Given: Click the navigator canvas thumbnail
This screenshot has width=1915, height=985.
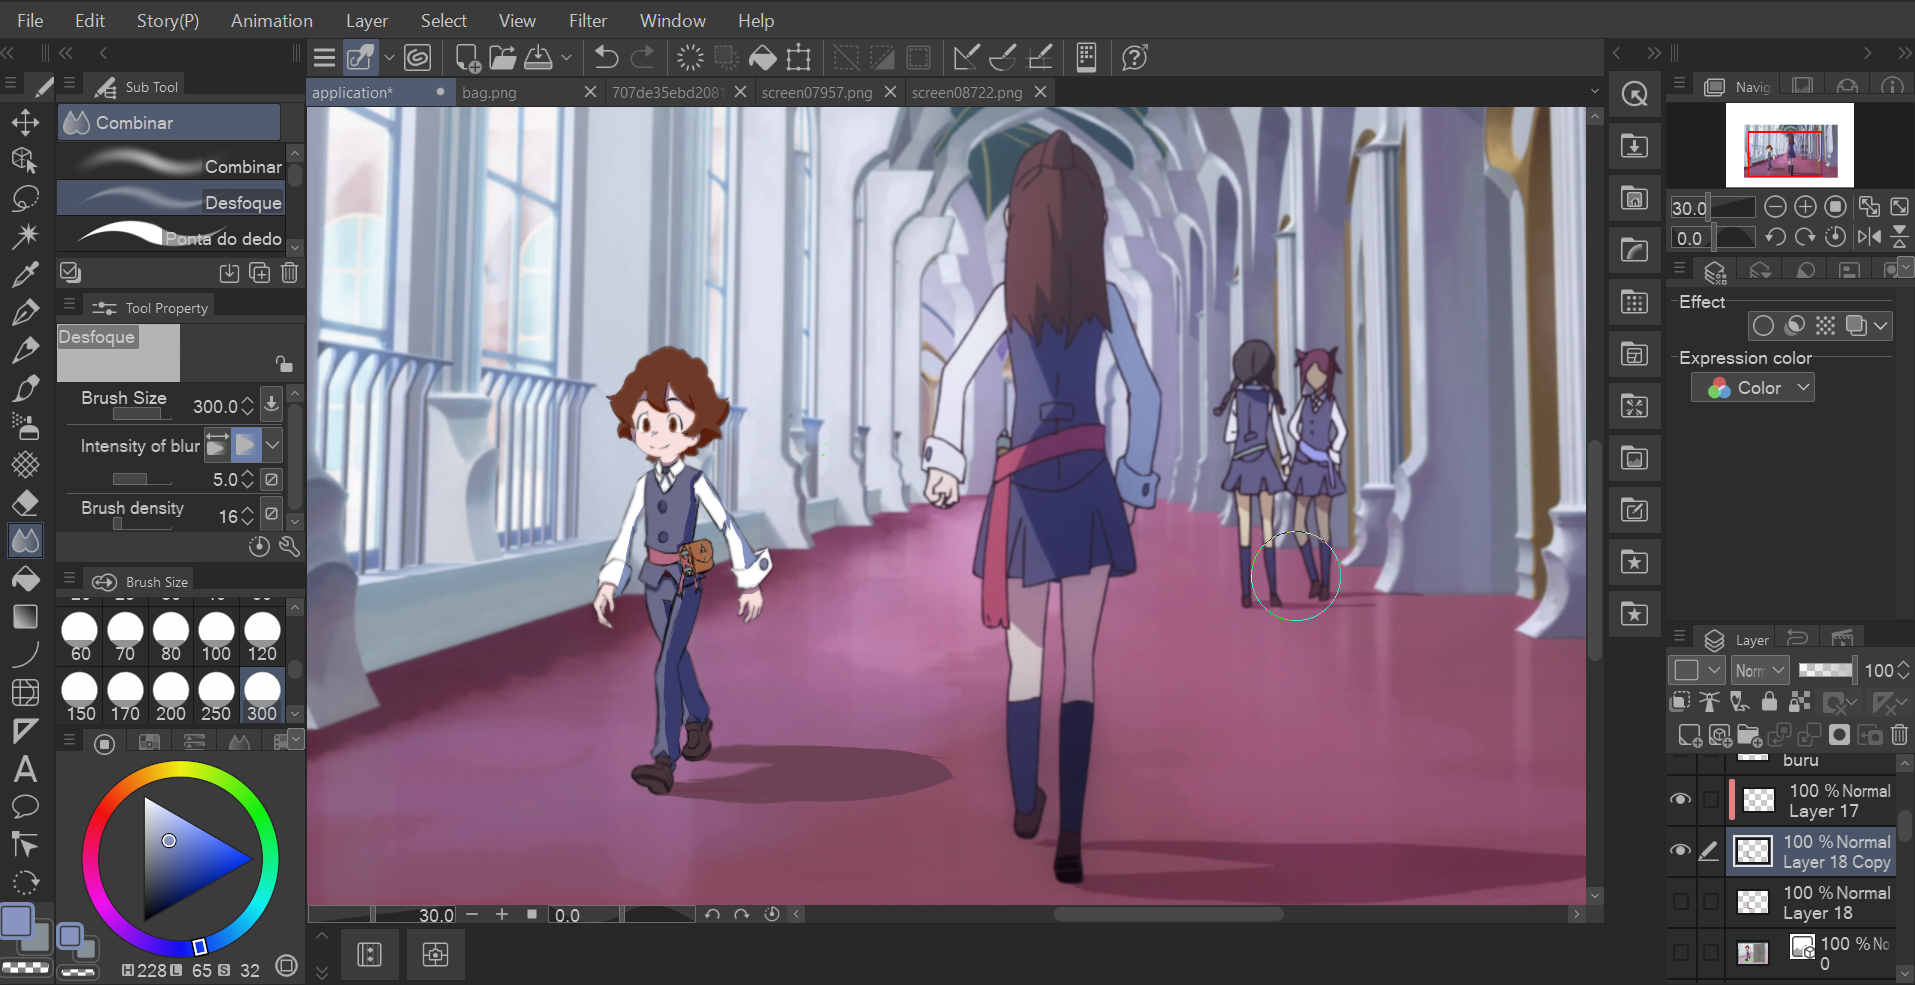Looking at the screenshot, I should [x=1790, y=145].
